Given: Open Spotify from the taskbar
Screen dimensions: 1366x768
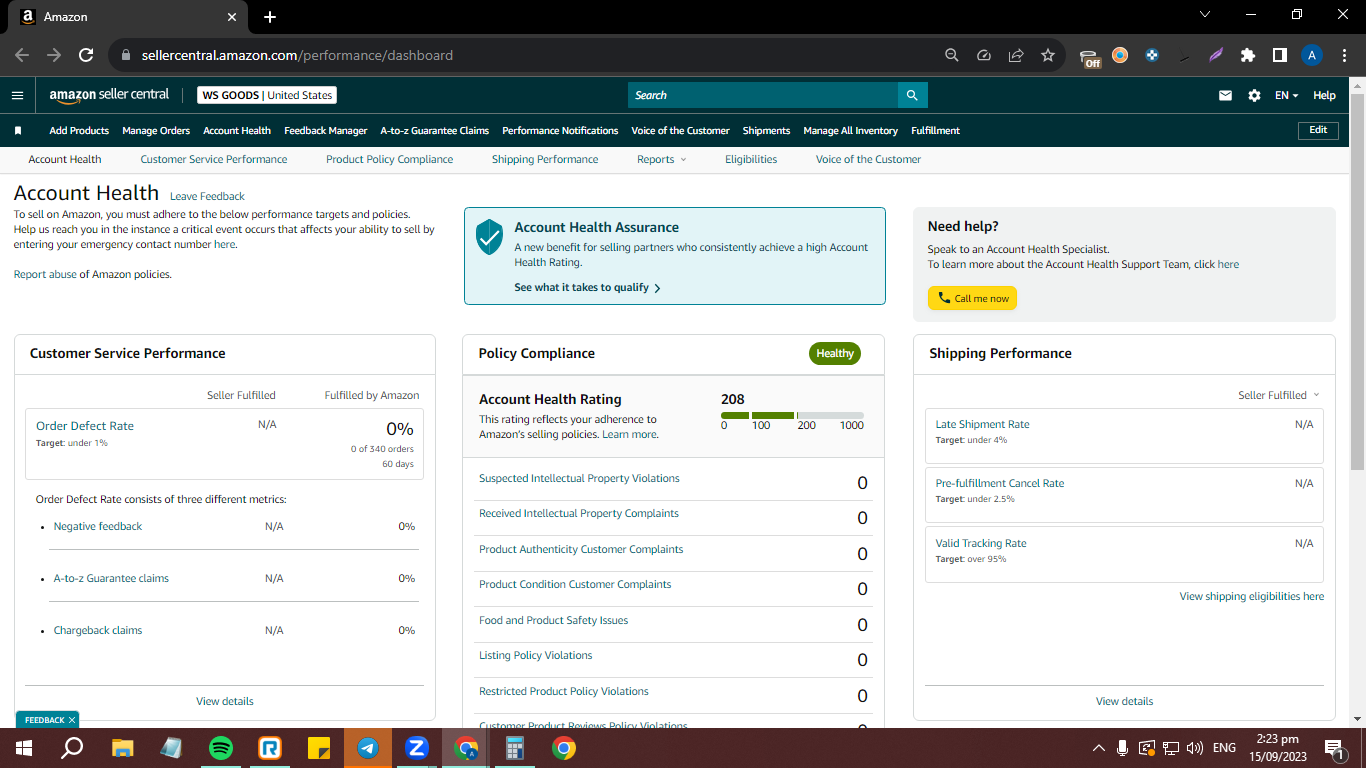Looking at the screenshot, I should 221,748.
